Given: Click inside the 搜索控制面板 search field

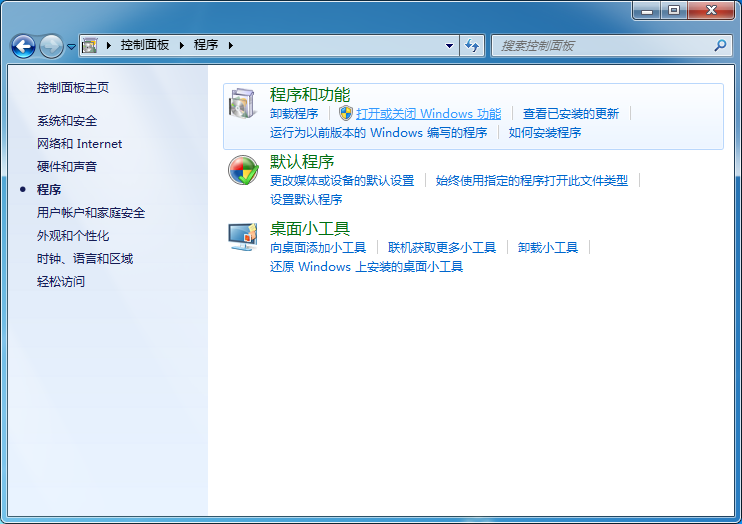Looking at the screenshot, I should click(x=600, y=45).
